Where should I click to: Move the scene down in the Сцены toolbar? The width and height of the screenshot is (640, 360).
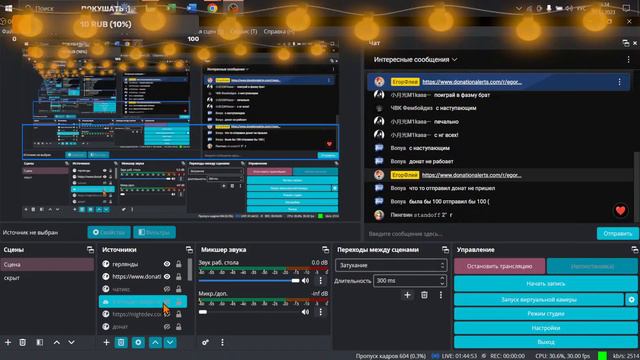[71, 342]
